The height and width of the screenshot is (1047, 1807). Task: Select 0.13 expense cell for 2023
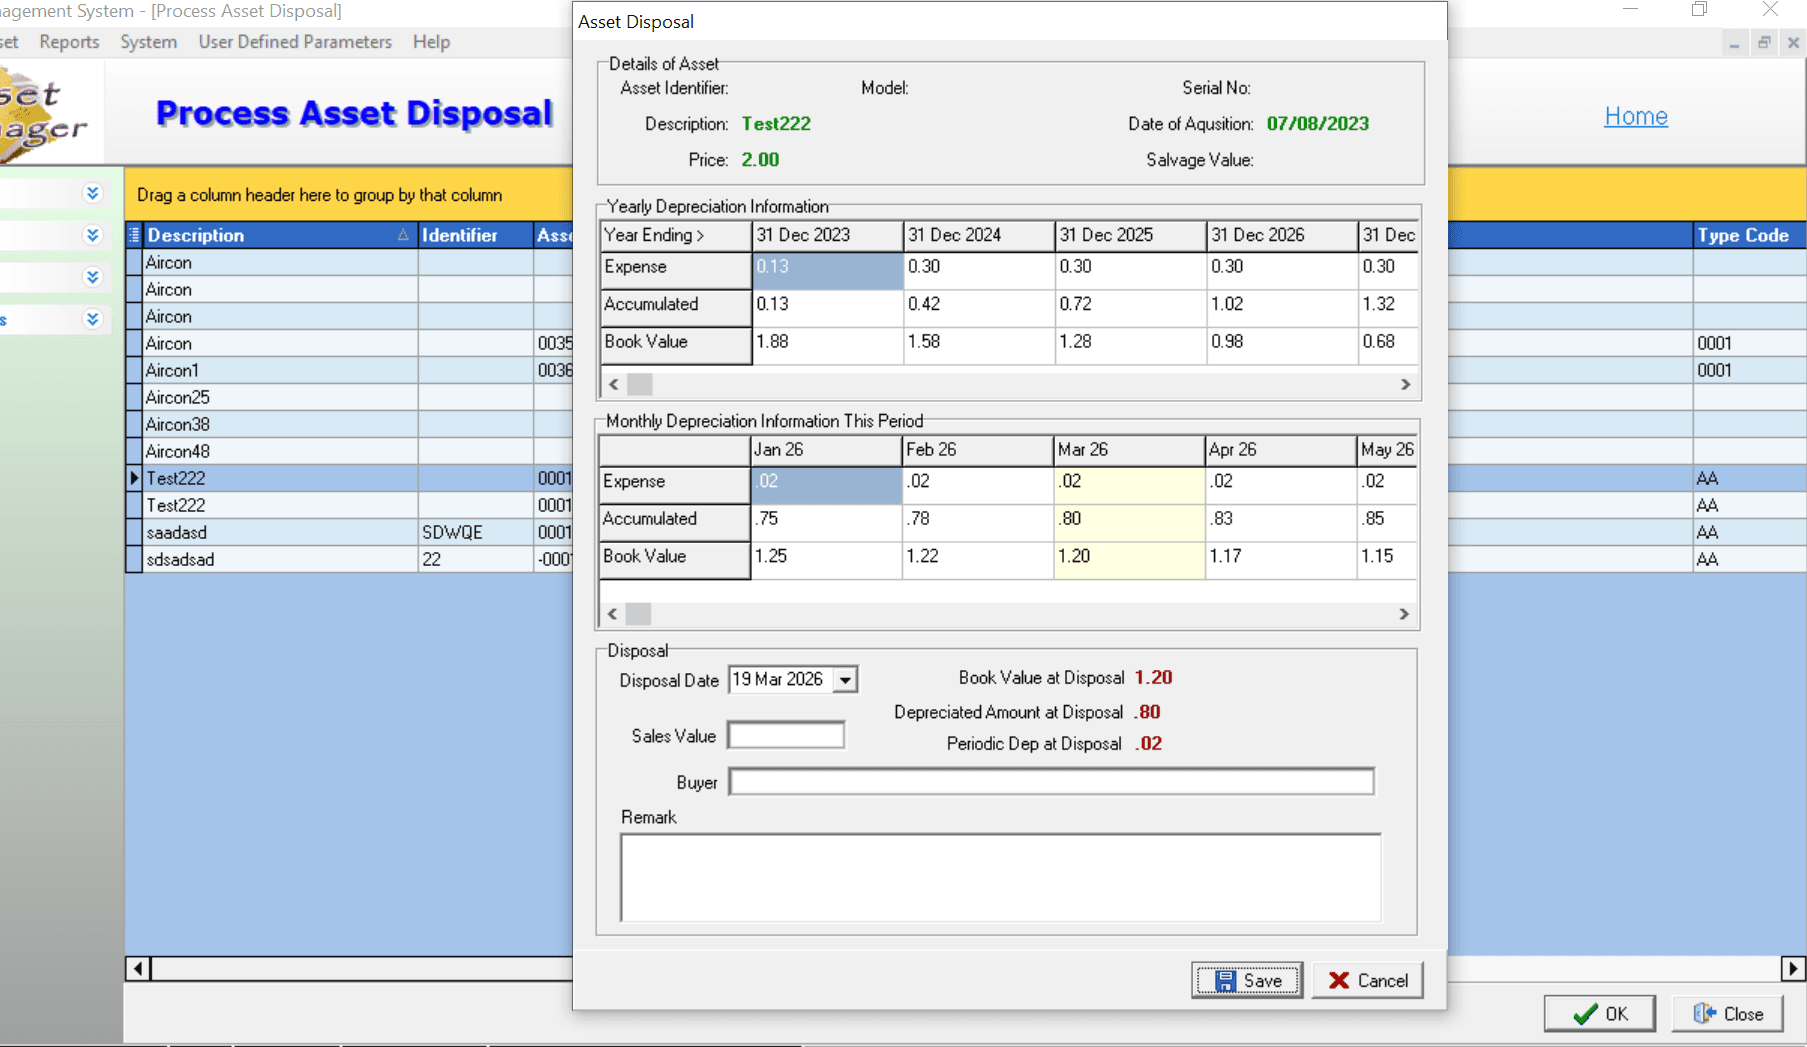click(828, 270)
